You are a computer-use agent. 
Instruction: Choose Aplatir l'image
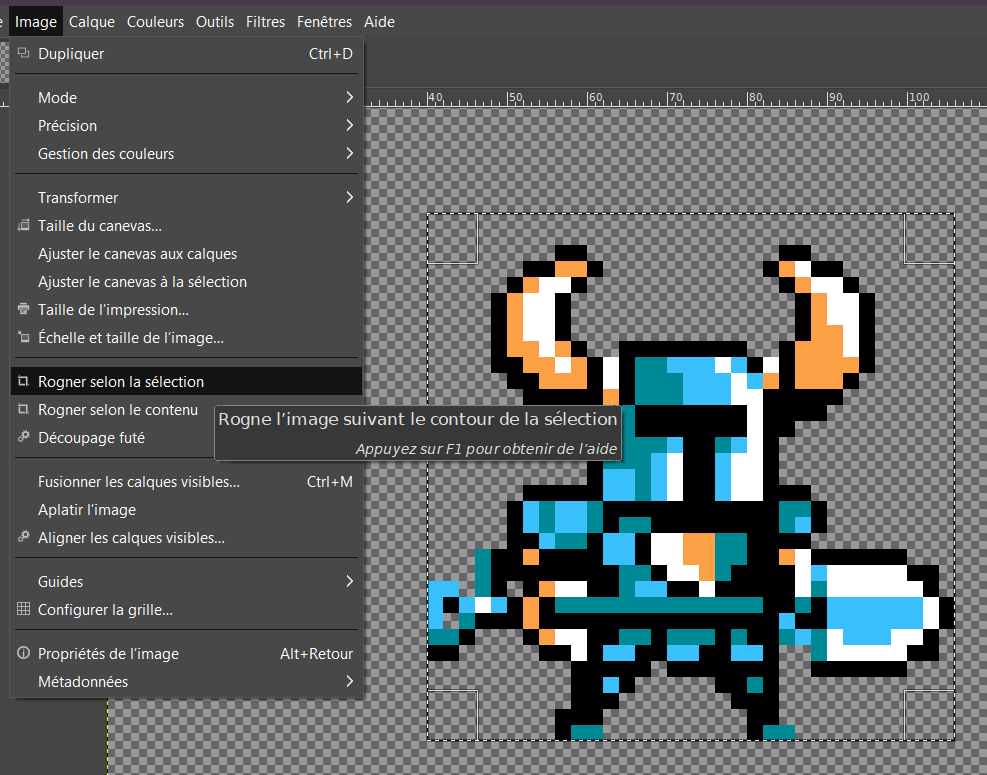pyautogui.click(x=186, y=509)
